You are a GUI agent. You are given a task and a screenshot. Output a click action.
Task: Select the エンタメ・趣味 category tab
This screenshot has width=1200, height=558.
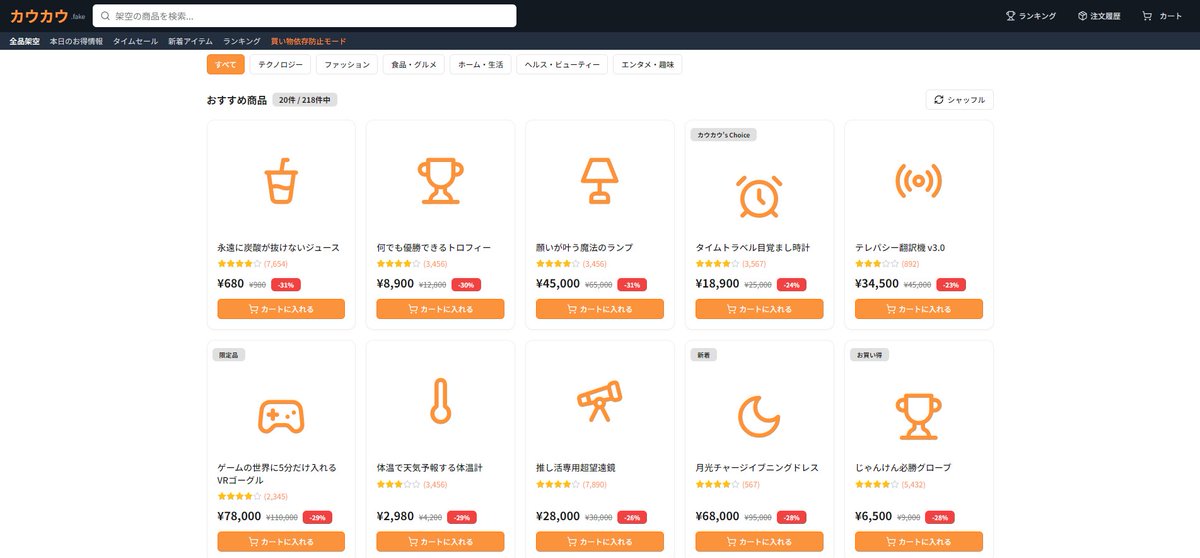pos(648,64)
